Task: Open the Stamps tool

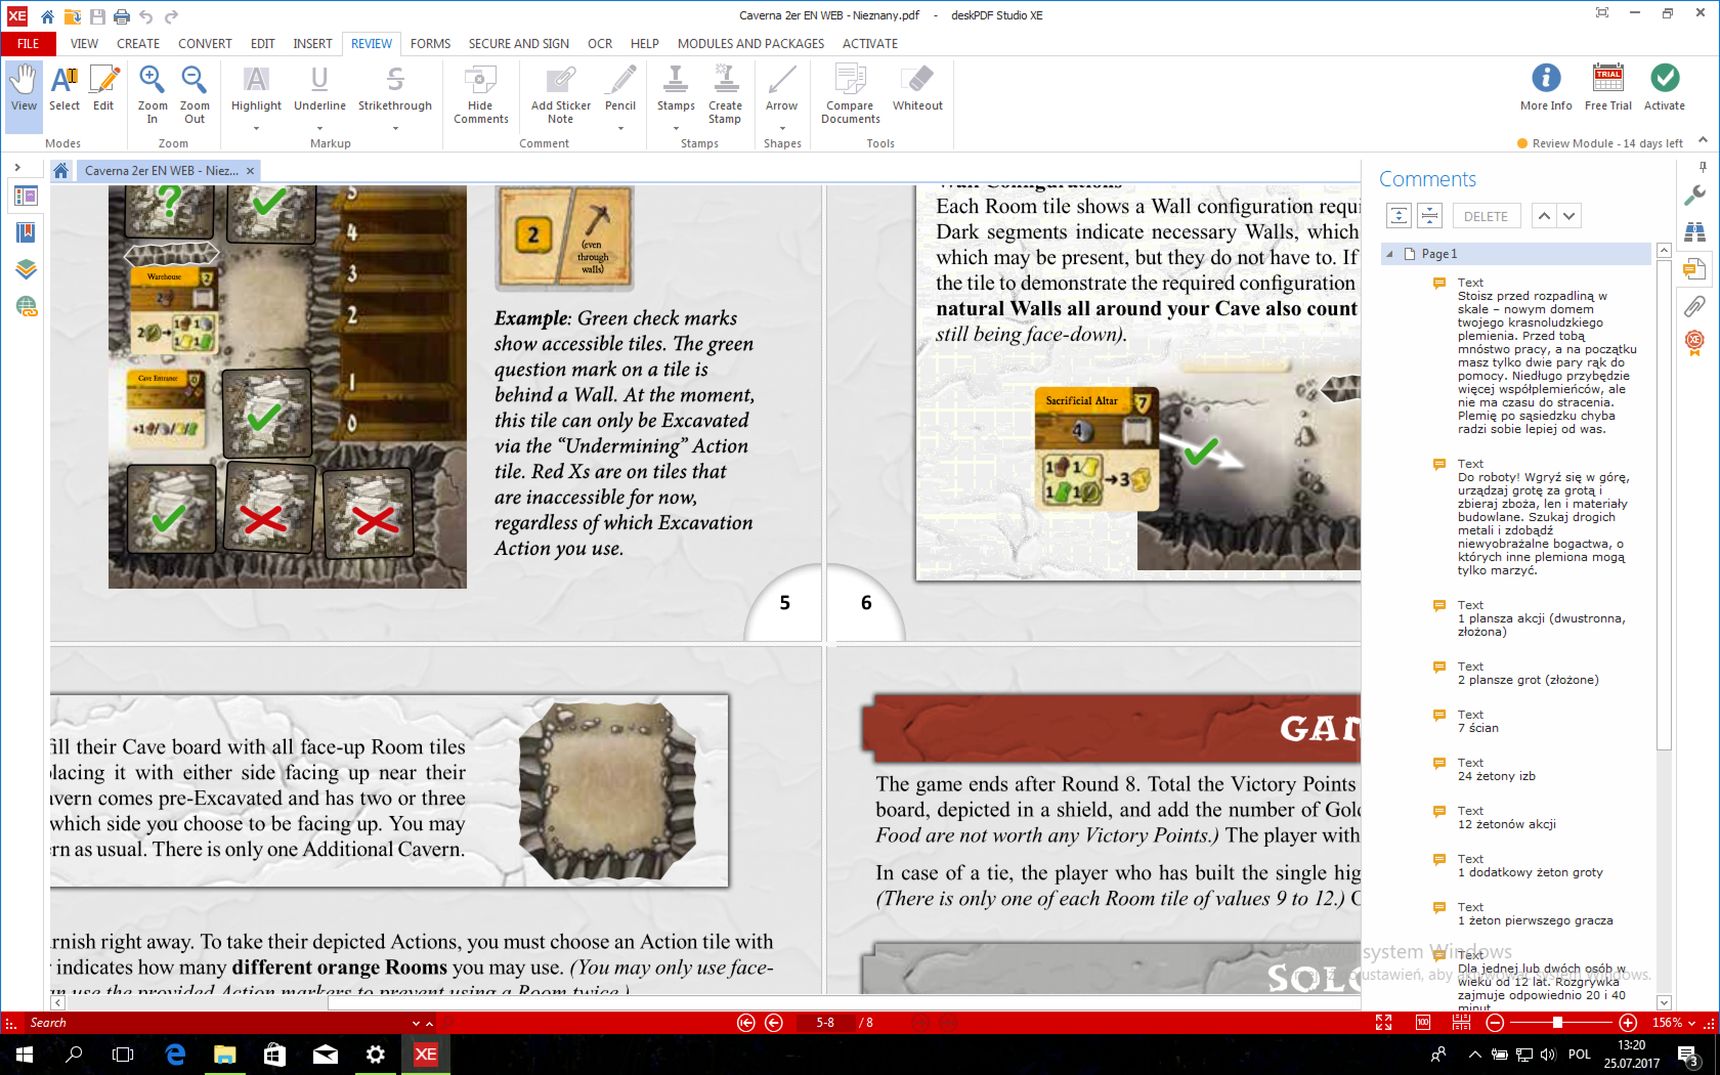Action: tap(676, 88)
